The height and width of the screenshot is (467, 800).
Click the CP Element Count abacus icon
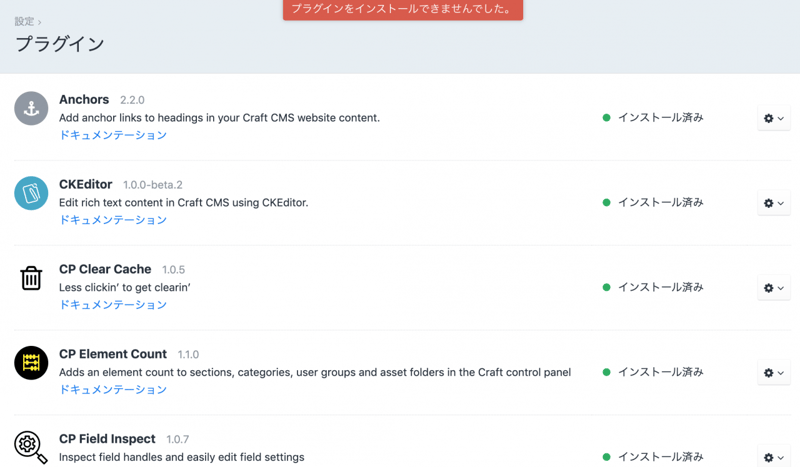click(x=31, y=363)
